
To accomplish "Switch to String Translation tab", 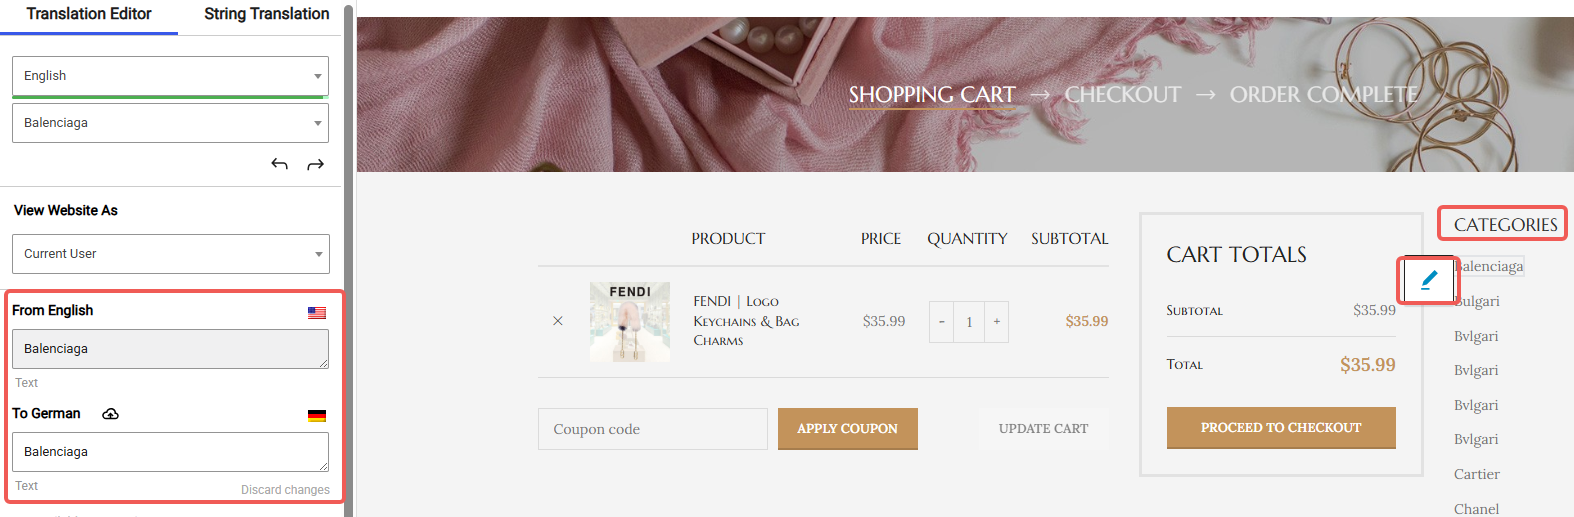I will 266,14.
